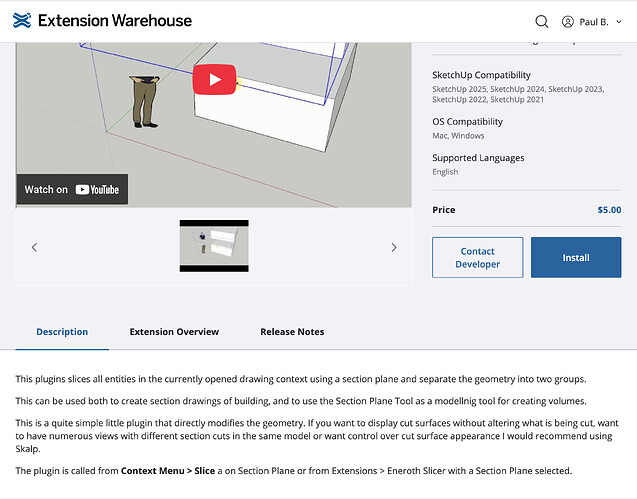Click the Price label

pos(444,210)
